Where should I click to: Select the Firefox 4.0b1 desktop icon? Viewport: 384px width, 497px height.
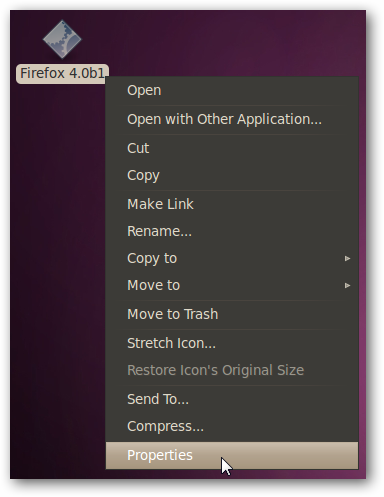click(x=62, y=39)
